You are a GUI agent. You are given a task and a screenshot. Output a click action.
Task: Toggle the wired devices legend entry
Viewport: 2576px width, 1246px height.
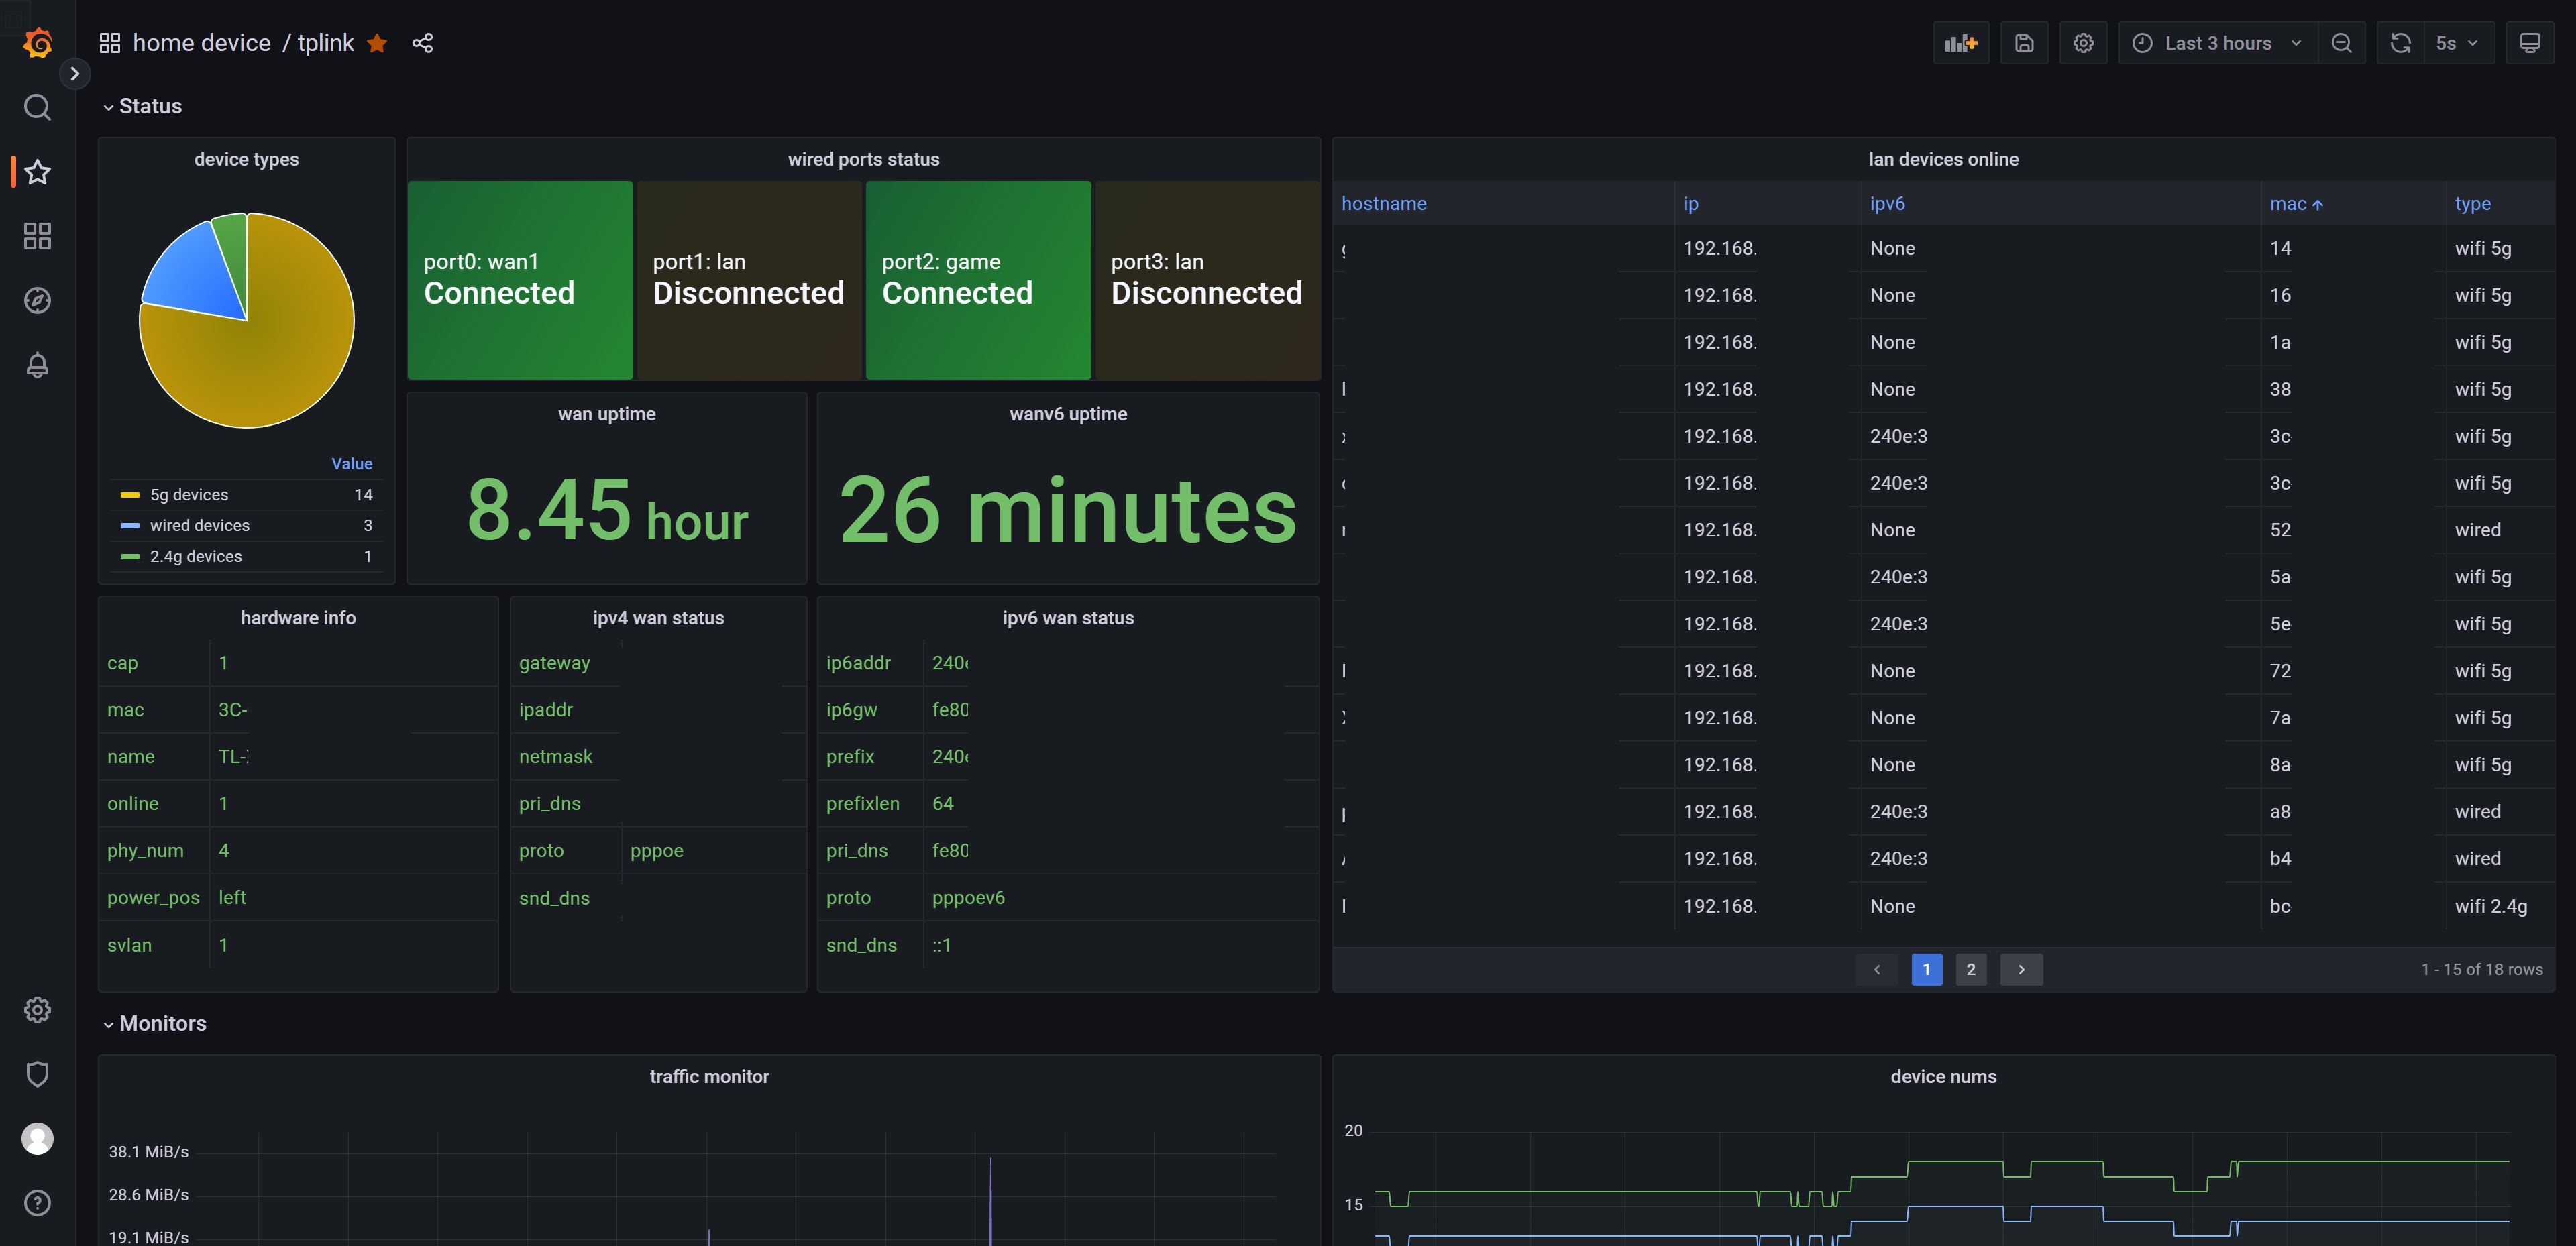[x=199, y=525]
